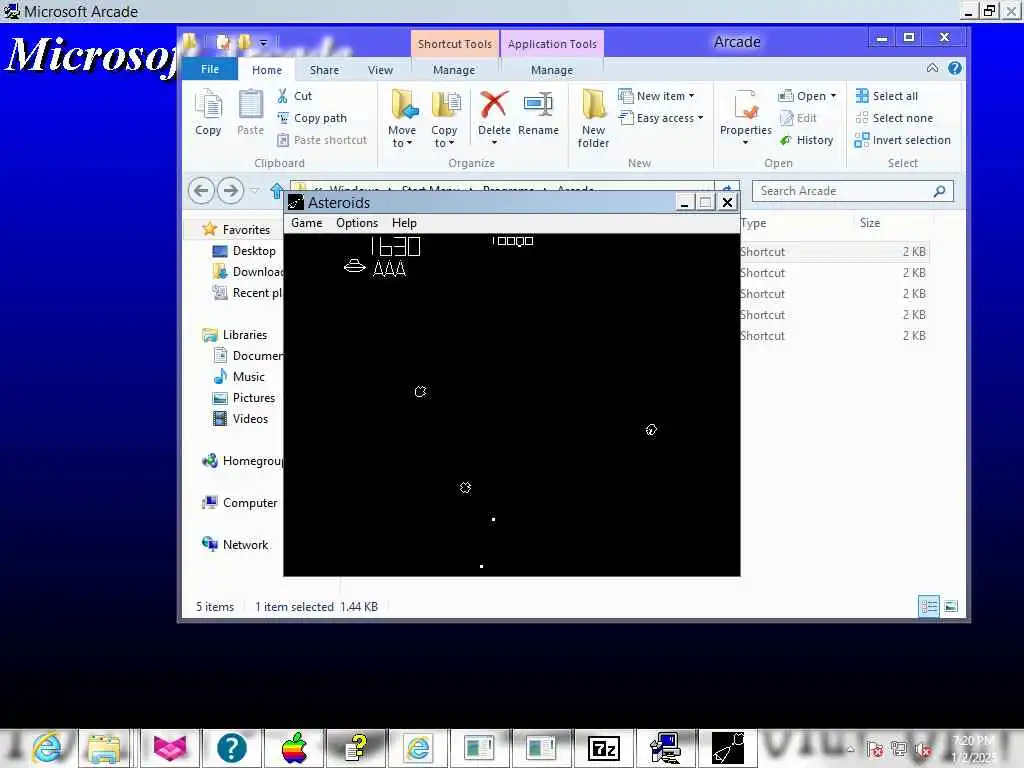Click Select none in the ribbon
This screenshot has width=1024, height=768.
coord(894,118)
